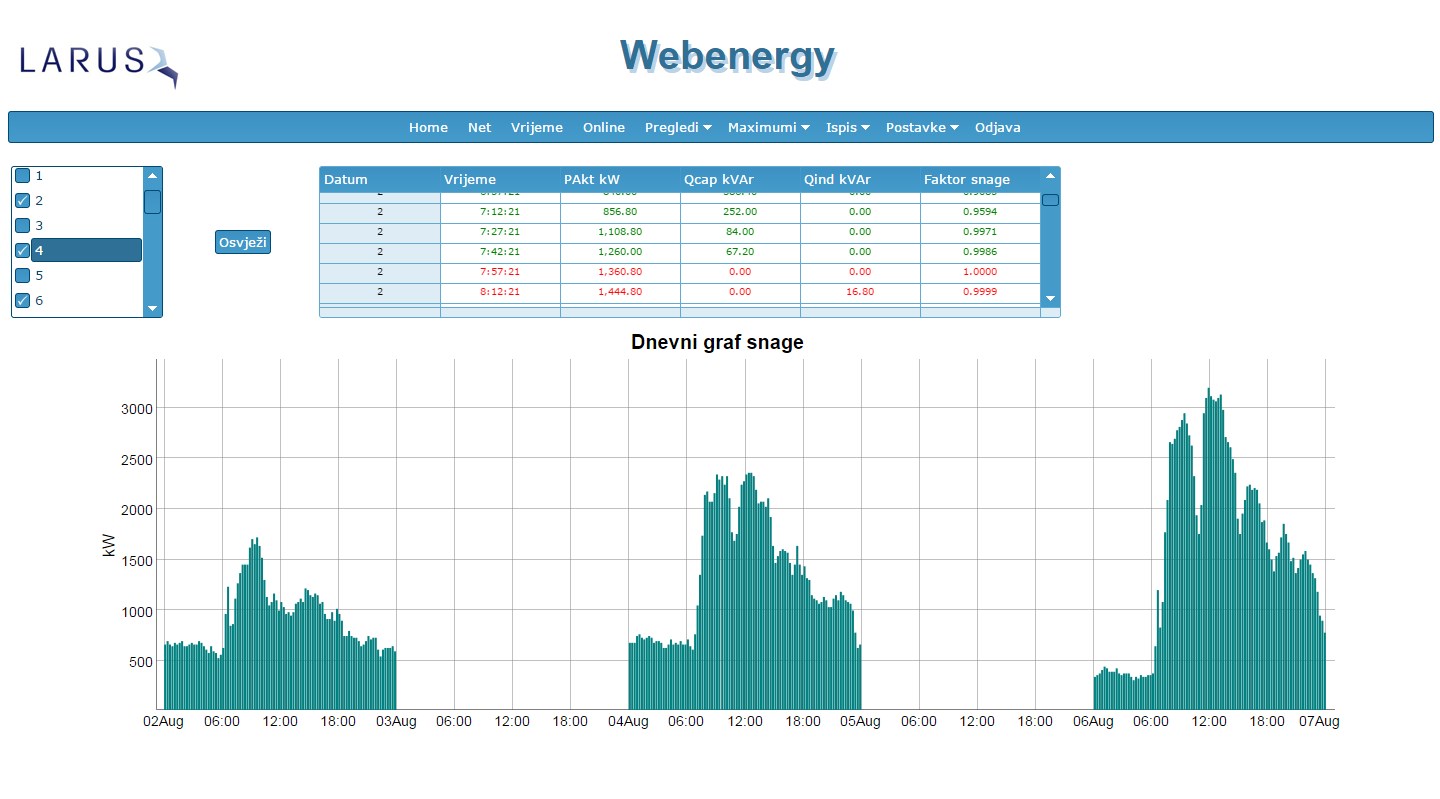Click Odjava to log out
The height and width of the screenshot is (799, 1440).
[997, 128]
